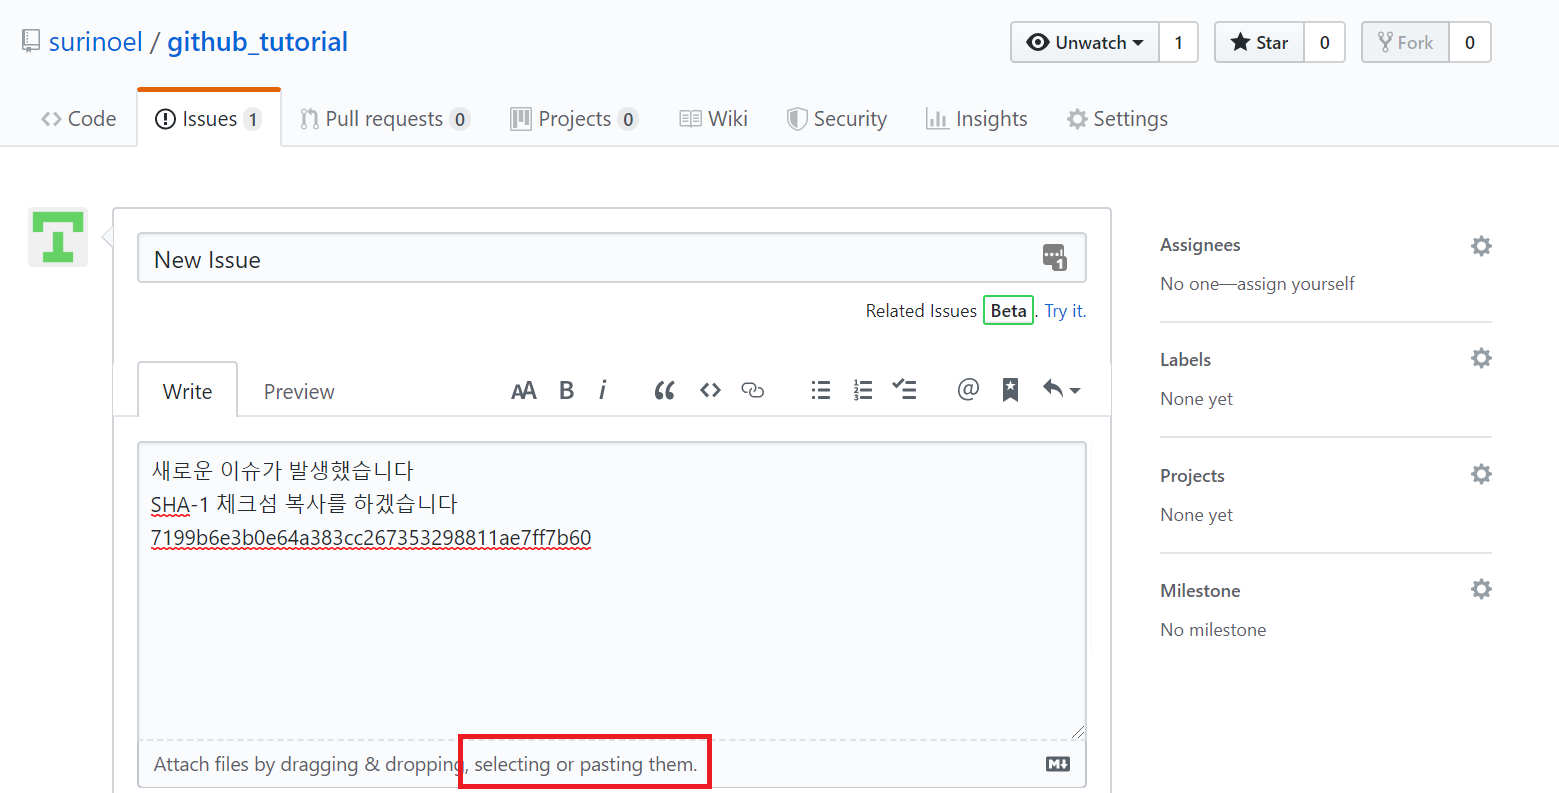Image resolution: width=1559 pixels, height=793 pixels.
Task: View the stargazers count 0
Action: [1324, 42]
